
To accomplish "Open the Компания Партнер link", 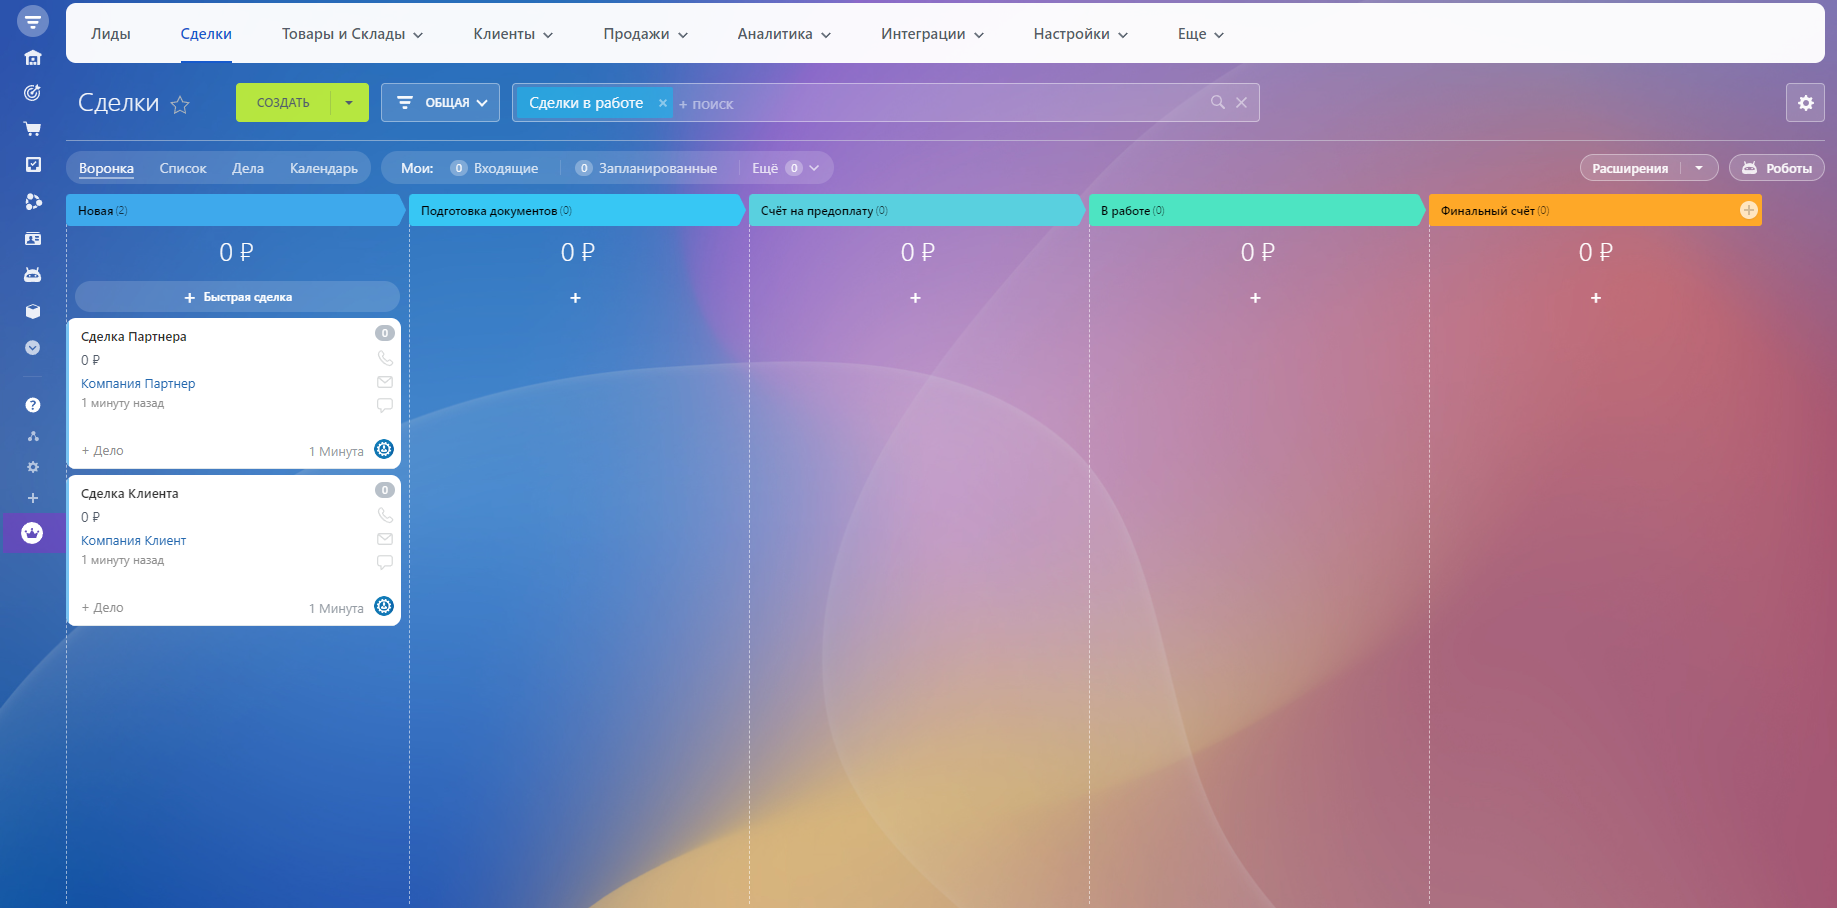I will [x=138, y=384].
